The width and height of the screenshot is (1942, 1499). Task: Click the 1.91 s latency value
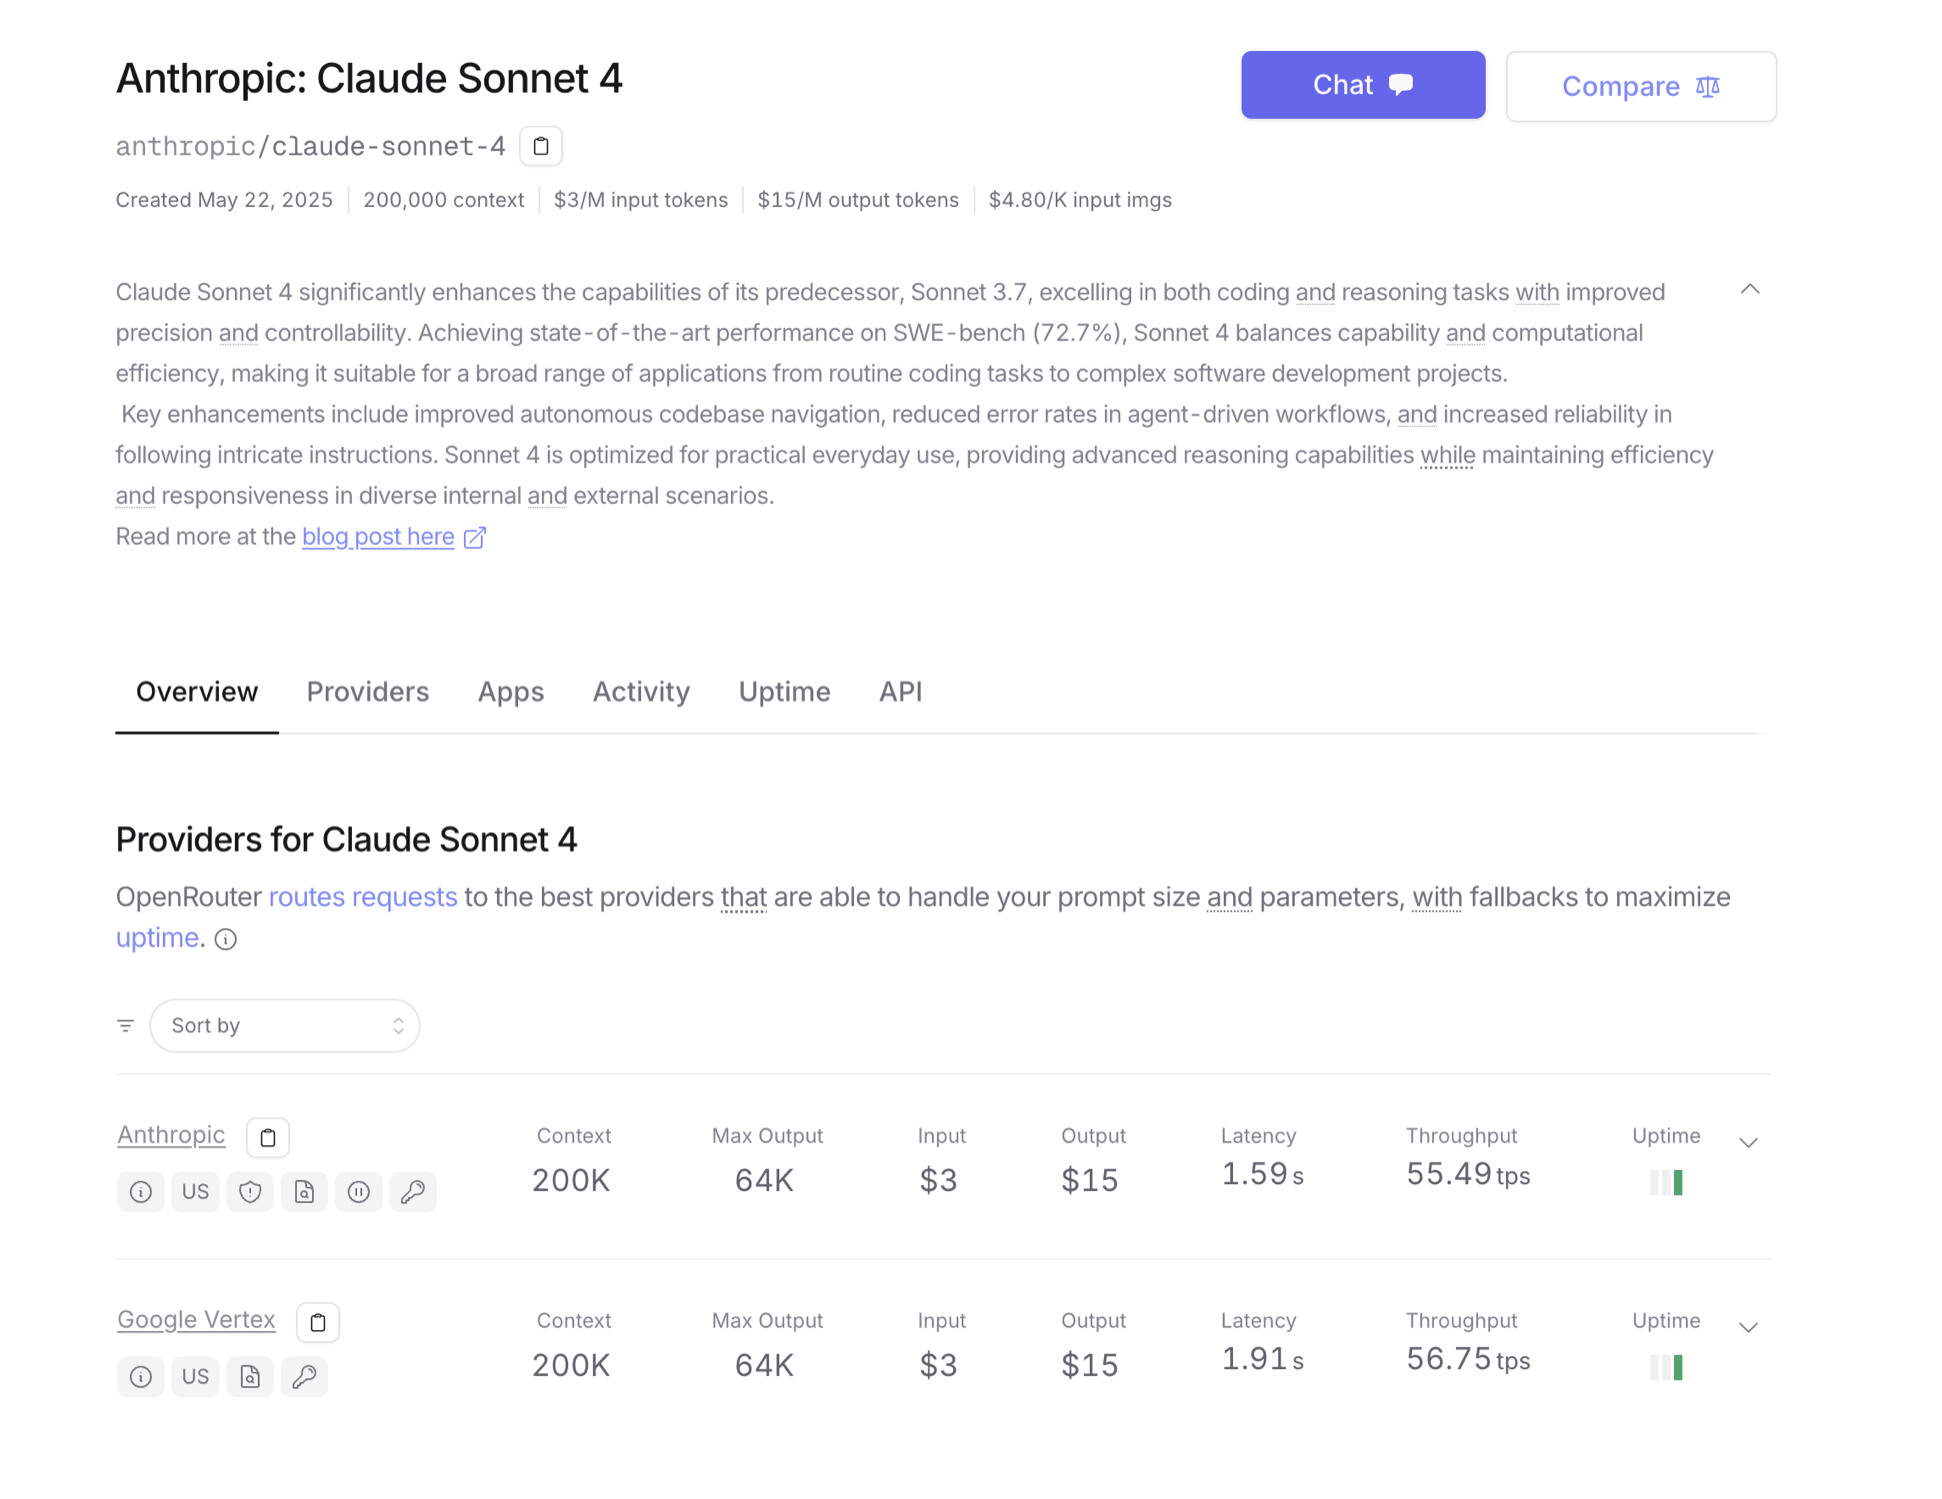[1262, 1360]
